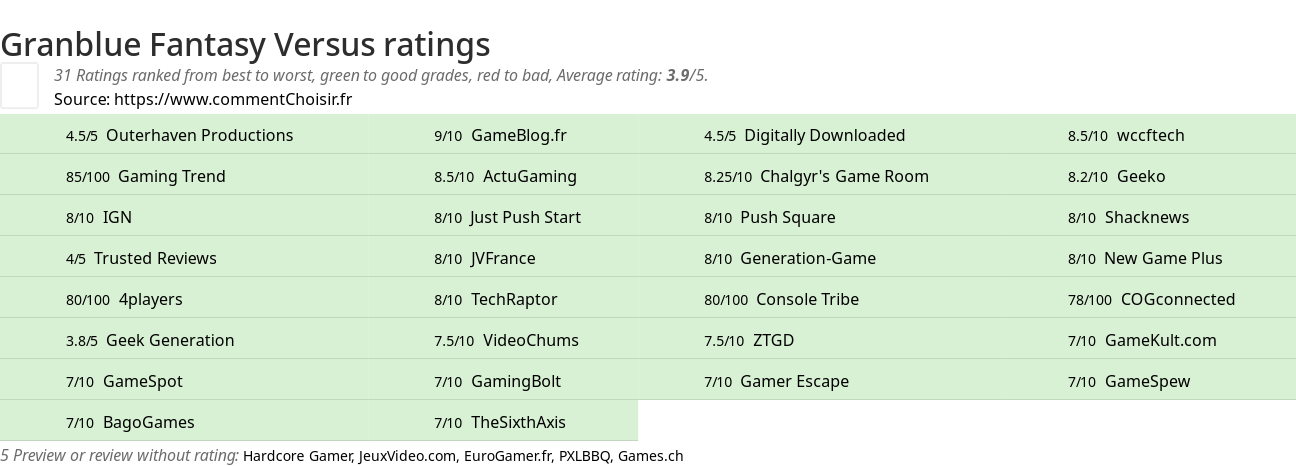Click the TechRaptor review entry
The width and height of the screenshot is (1296, 466).
pos(514,299)
